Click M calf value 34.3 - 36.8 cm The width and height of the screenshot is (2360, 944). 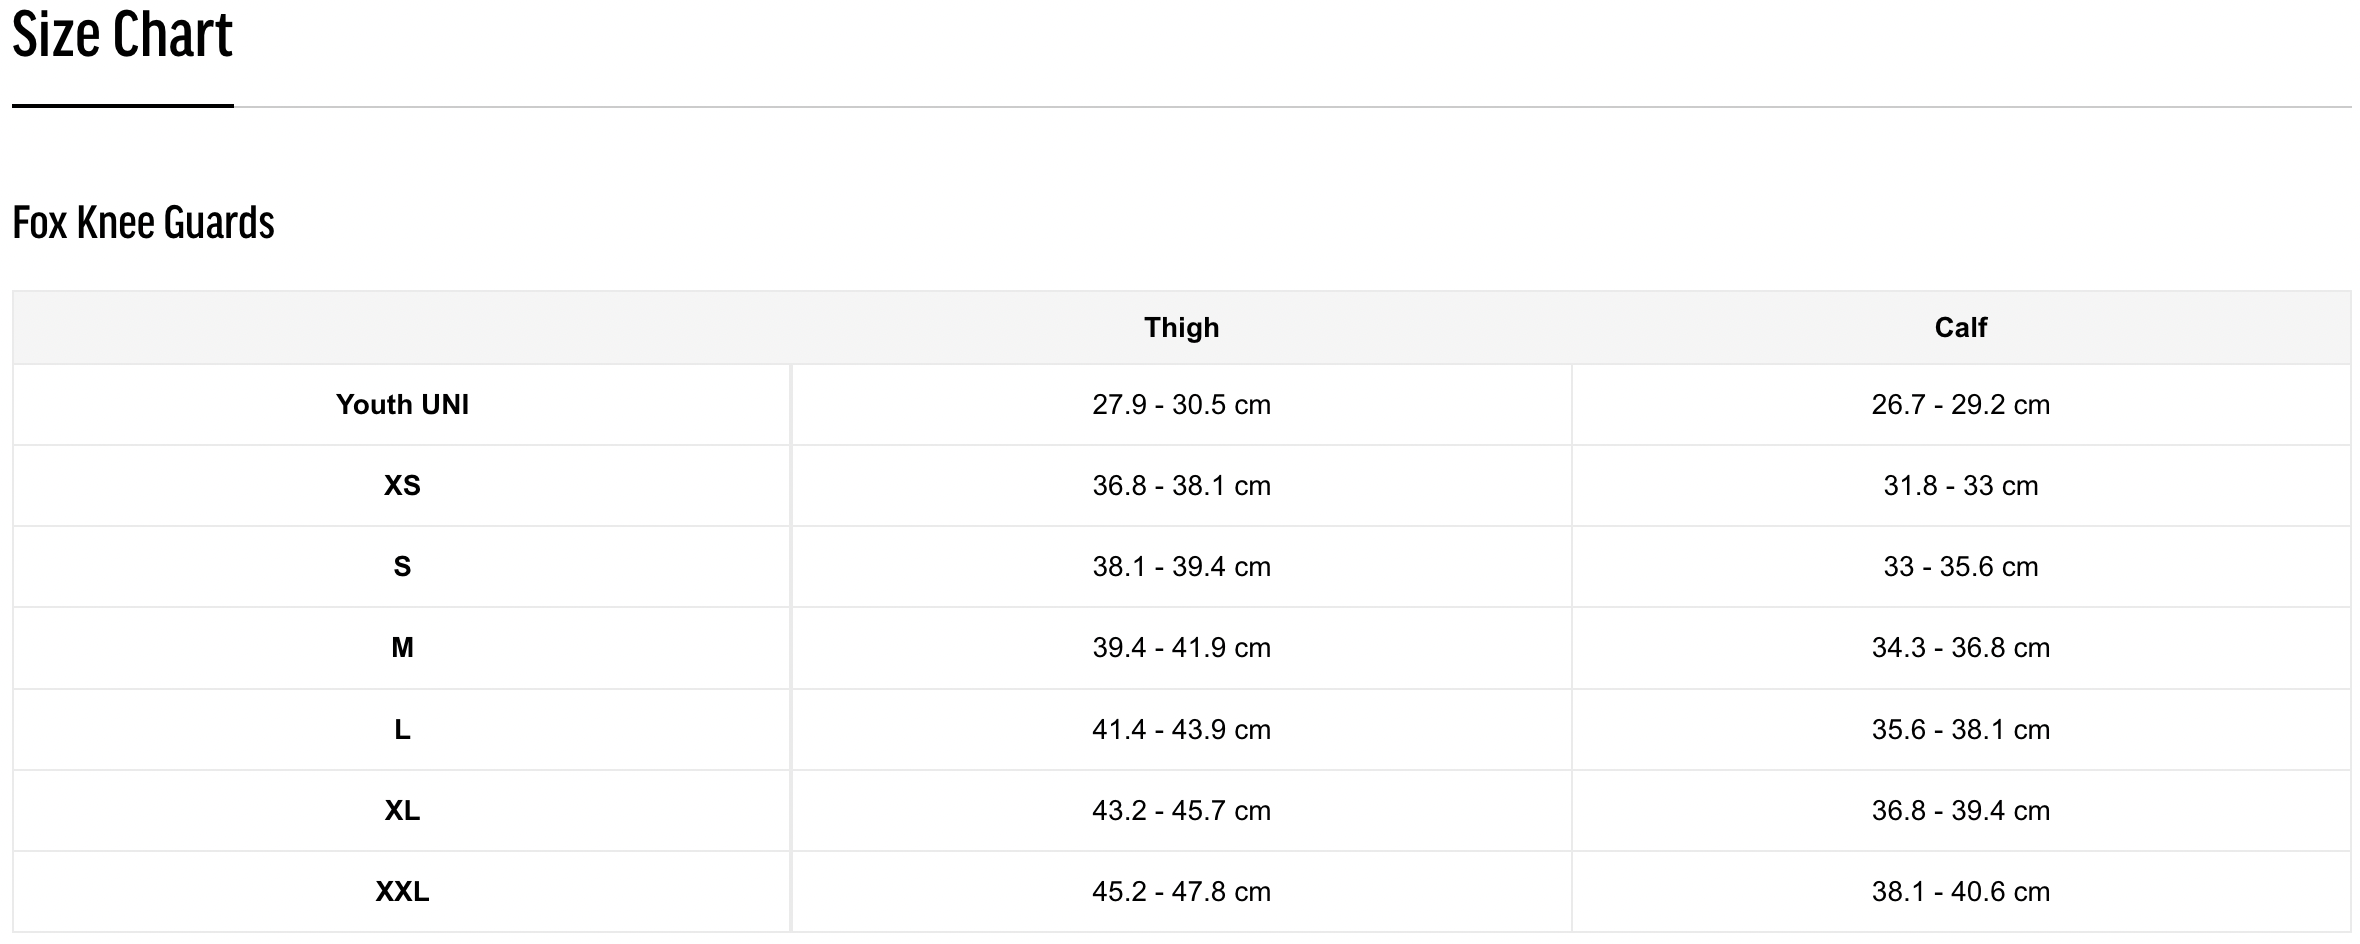pyautogui.click(x=1960, y=647)
